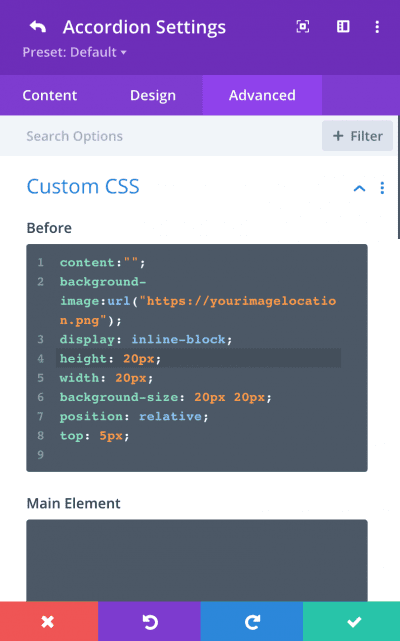Undo last change in footer
The width and height of the screenshot is (400, 641).
(149, 621)
